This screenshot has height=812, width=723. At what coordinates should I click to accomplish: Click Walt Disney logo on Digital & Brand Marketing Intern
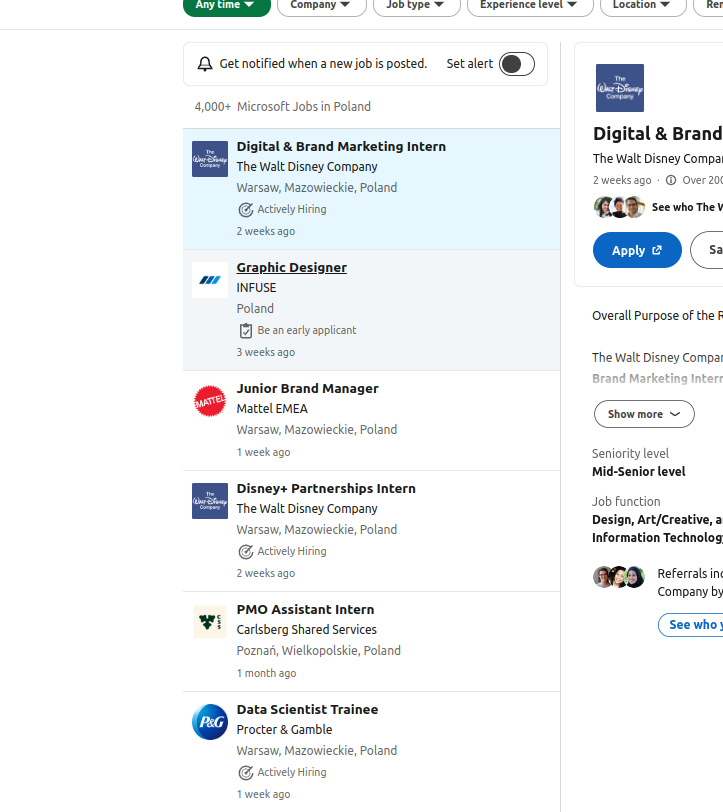210,159
